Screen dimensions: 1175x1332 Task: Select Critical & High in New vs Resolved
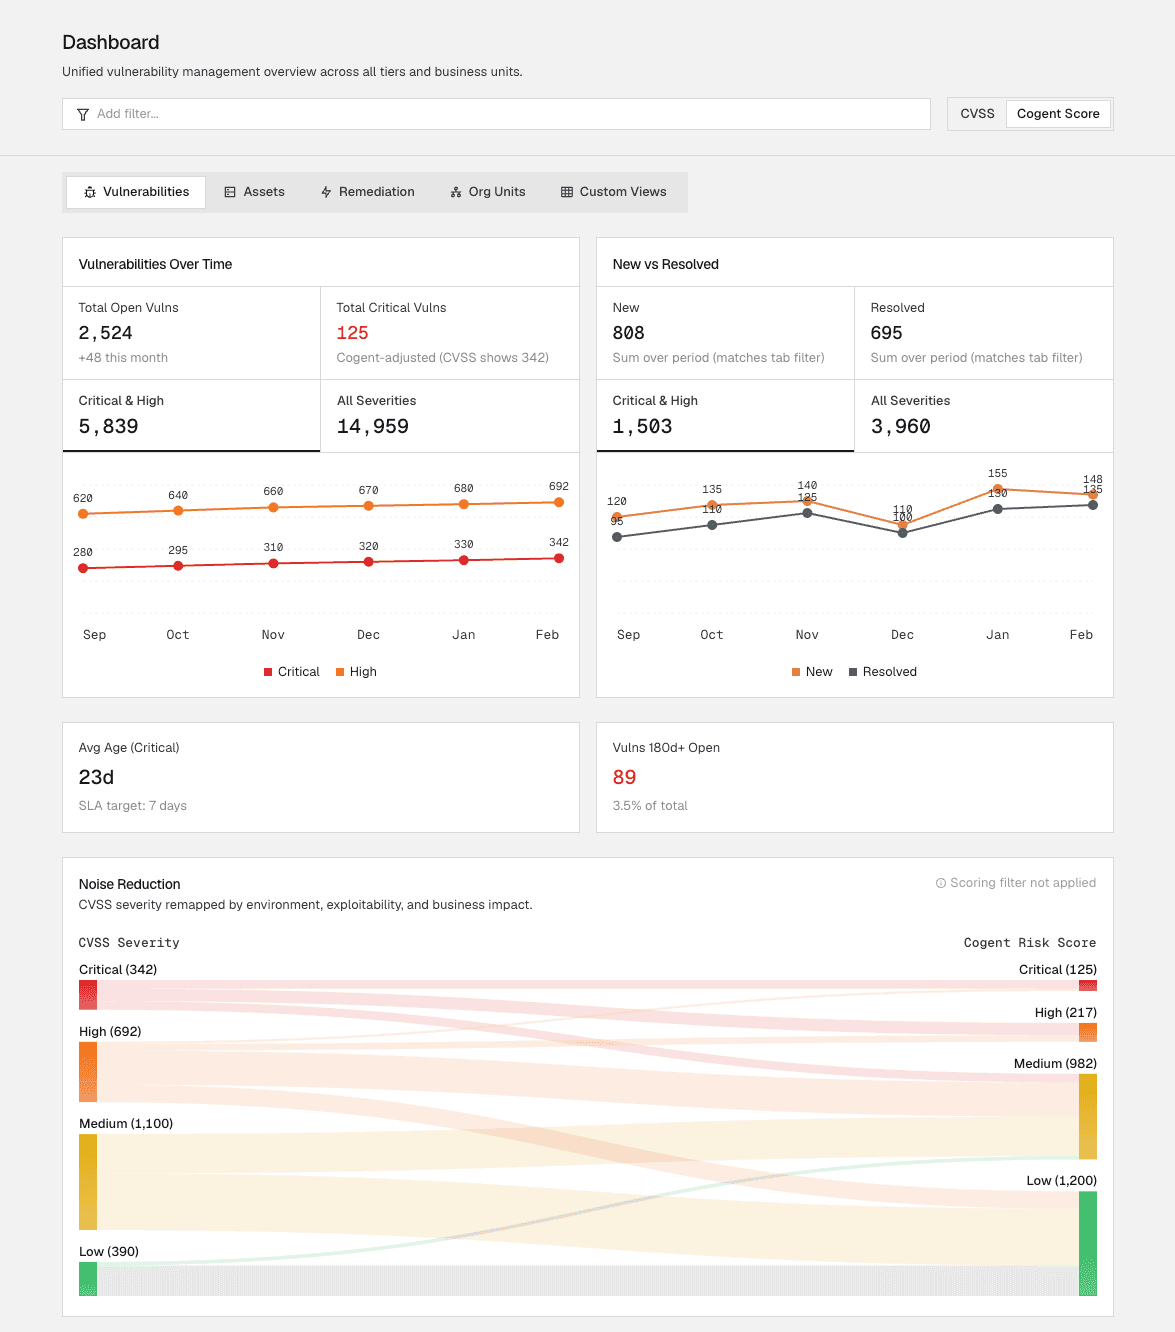(x=726, y=416)
